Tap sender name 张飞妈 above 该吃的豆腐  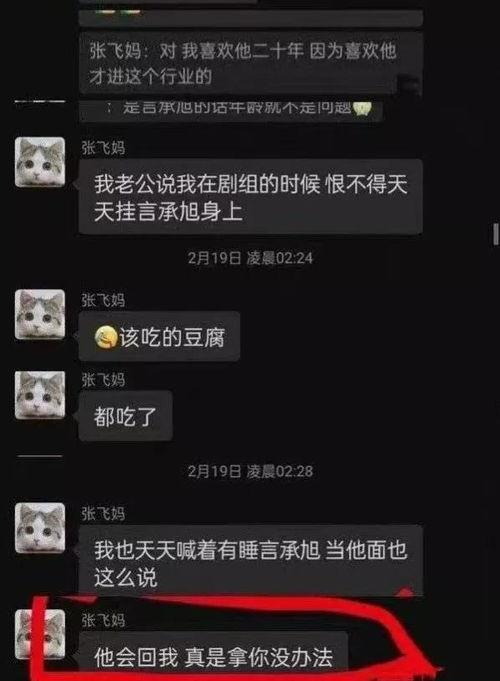click(103, 300)
